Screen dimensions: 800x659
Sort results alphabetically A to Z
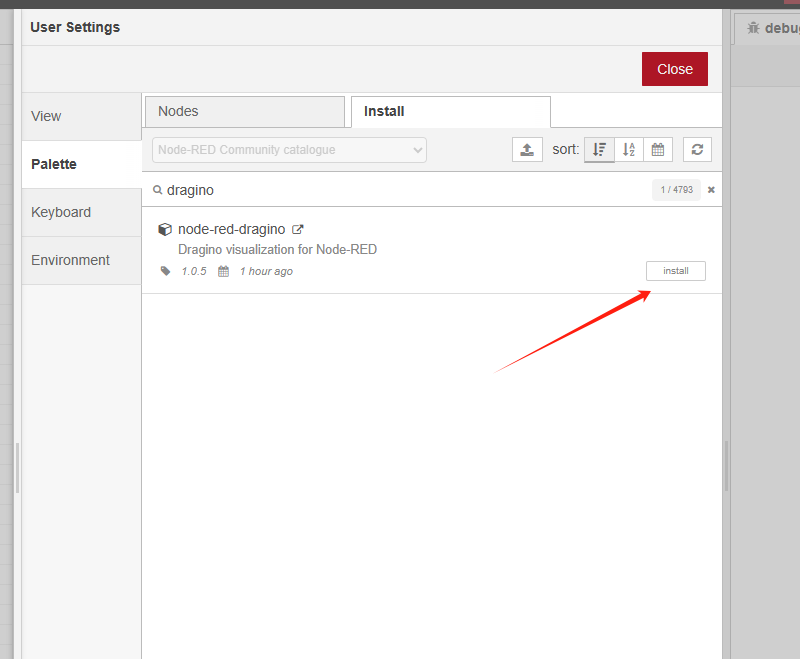(629, 149)
